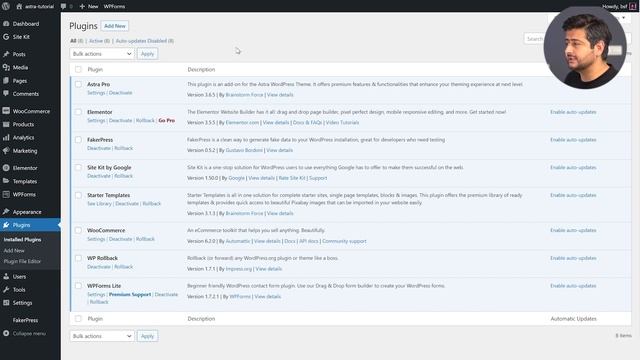Open Pages sidebar icon
The image size is (640, 360).
[6, 80]
